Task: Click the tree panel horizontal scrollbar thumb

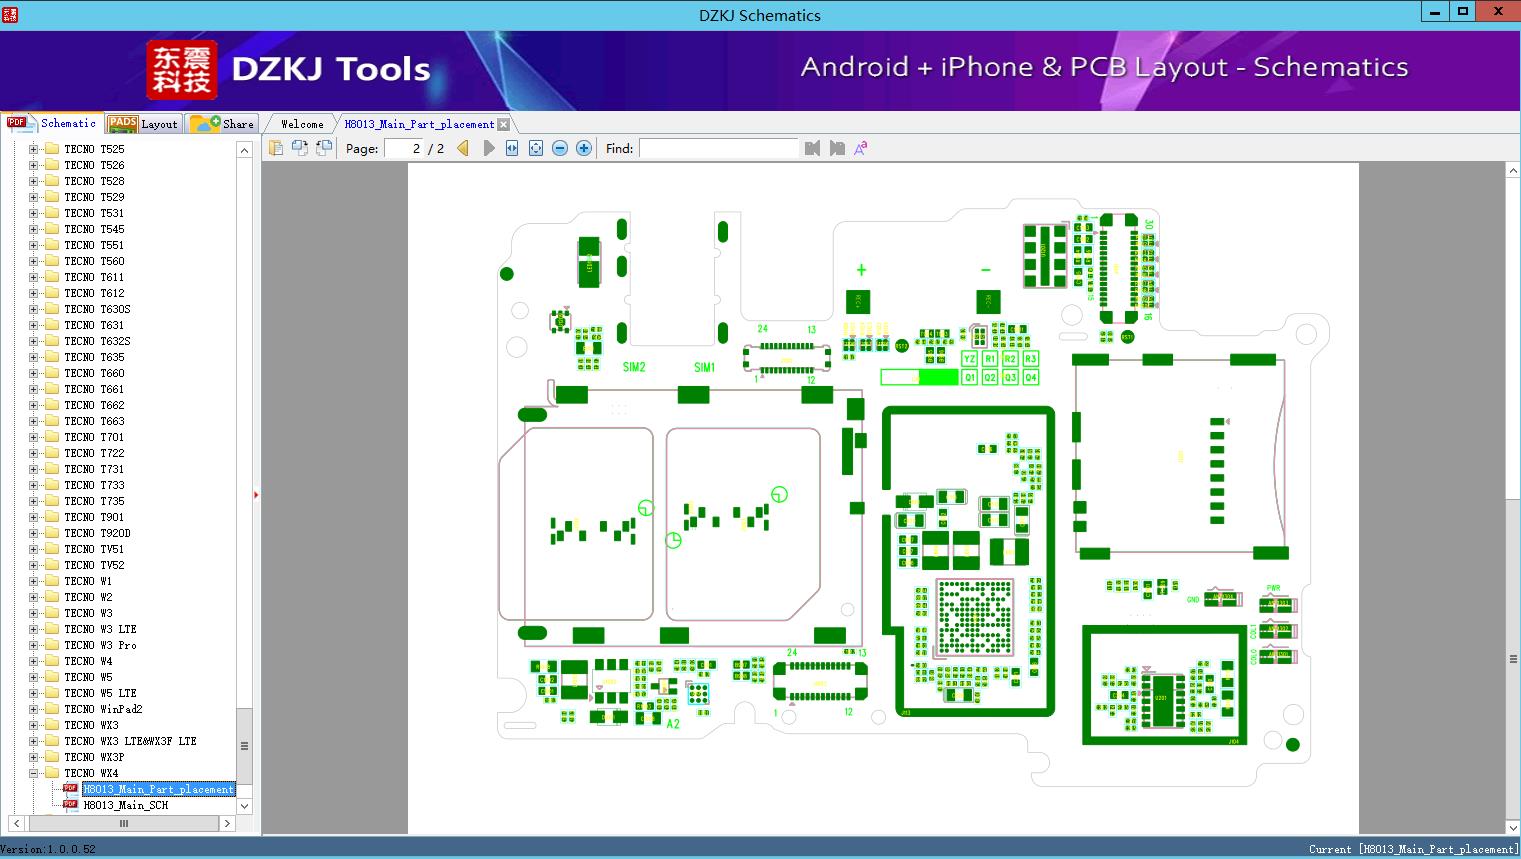Action: tap(124, 823)
